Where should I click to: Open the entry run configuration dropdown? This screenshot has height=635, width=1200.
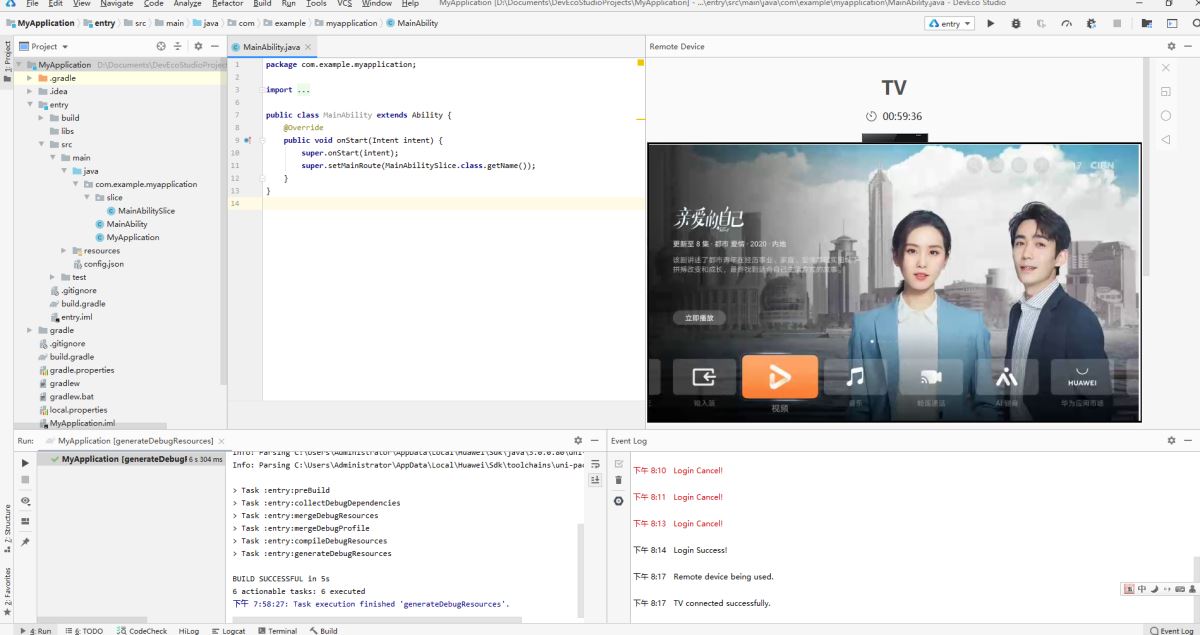point(949,23)
